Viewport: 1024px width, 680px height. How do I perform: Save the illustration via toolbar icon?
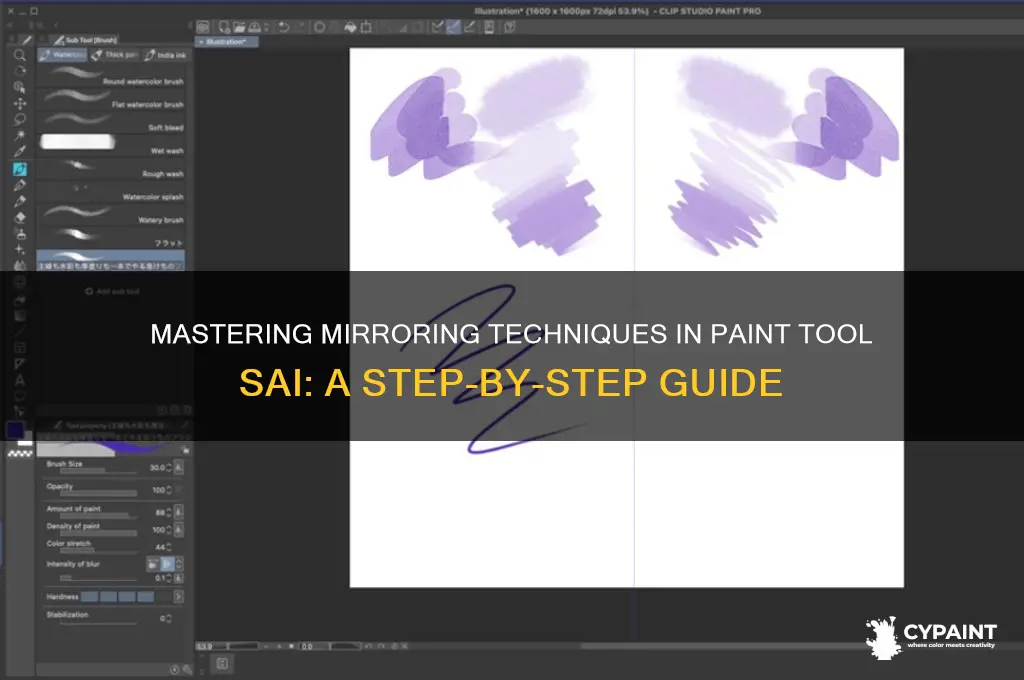[255, 27]
